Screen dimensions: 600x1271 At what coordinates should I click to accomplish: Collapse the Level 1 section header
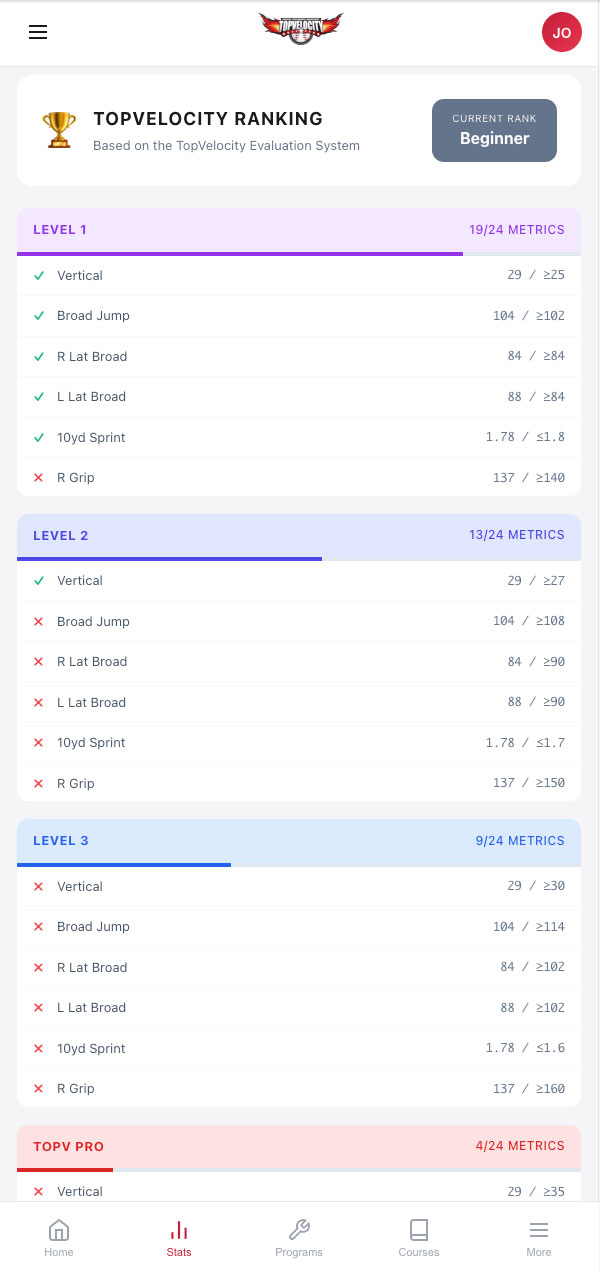pyautogui.click(x=299, y=229)
